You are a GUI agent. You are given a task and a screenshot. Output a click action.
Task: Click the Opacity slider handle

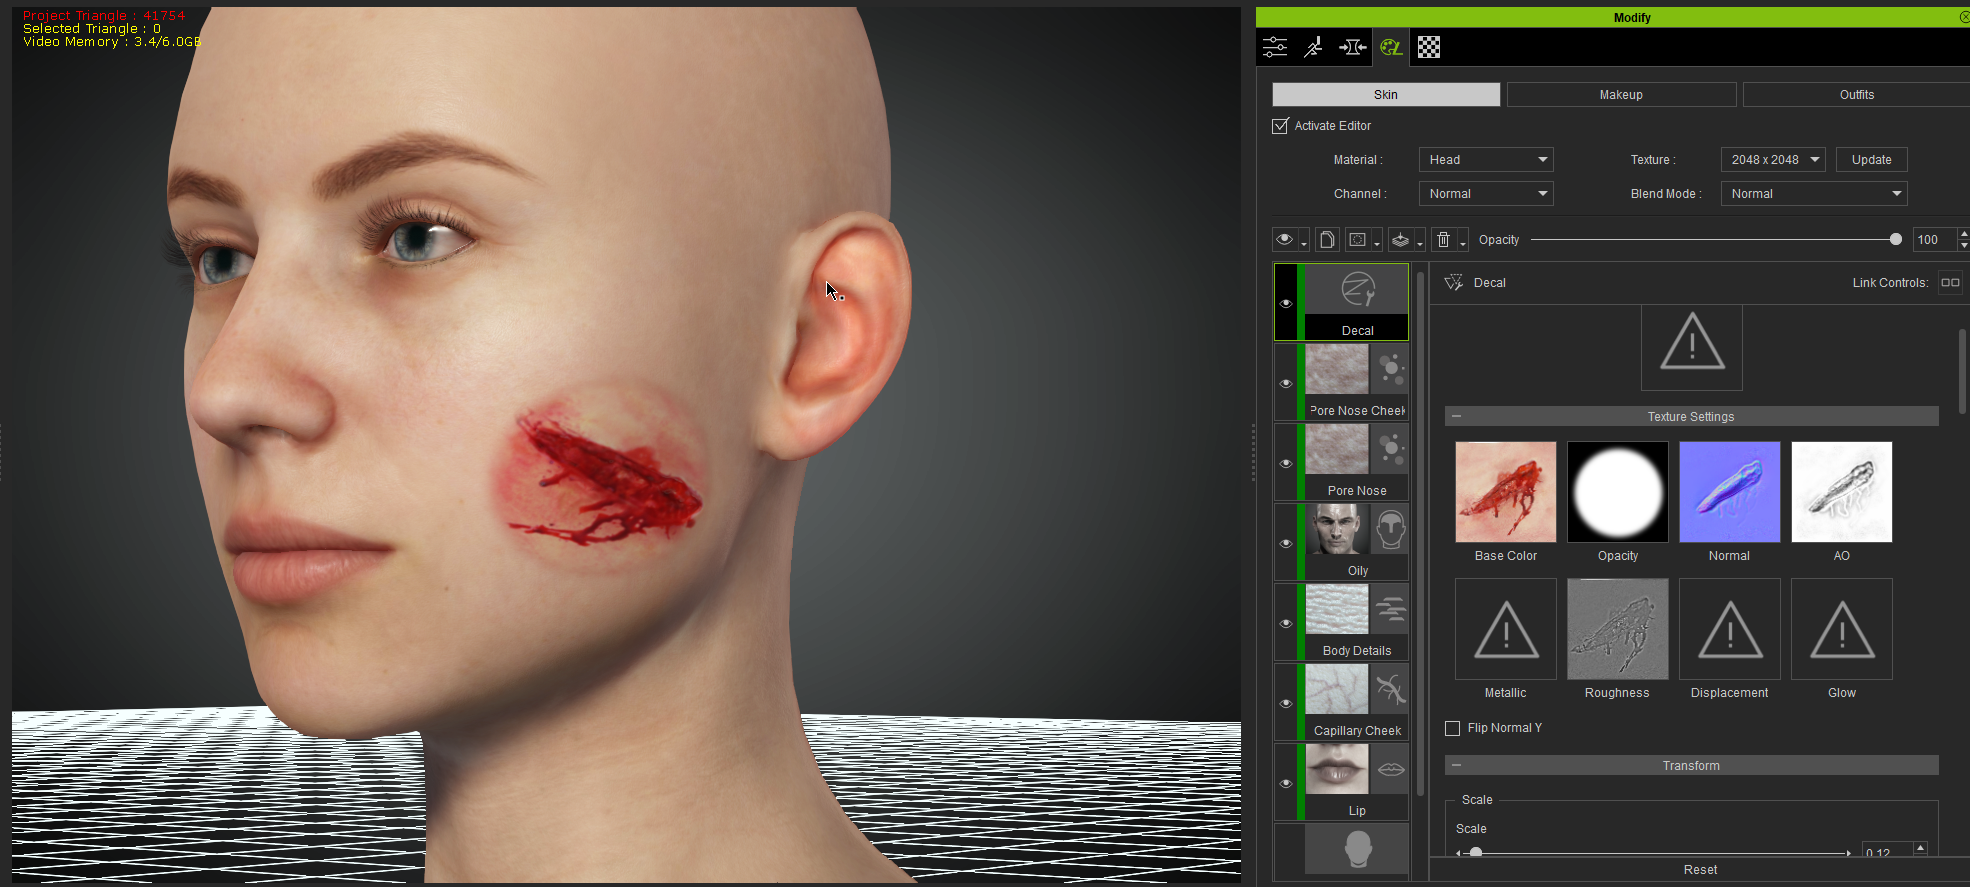tap(1896, 239)
